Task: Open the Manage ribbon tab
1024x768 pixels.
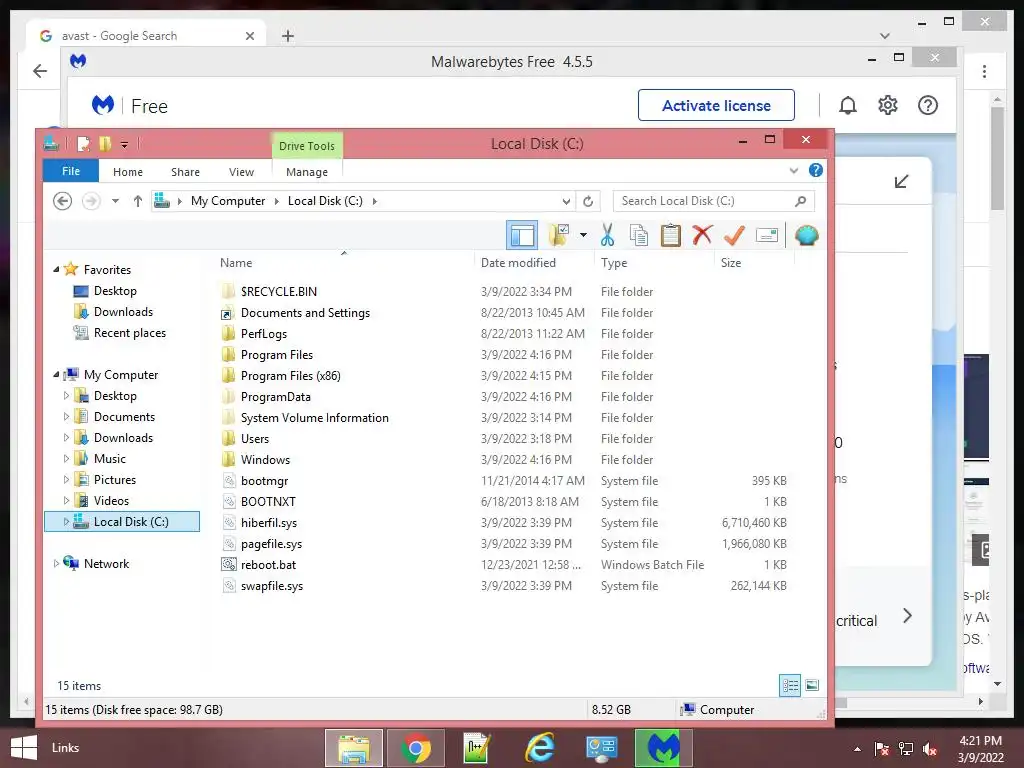Action: 307,172
